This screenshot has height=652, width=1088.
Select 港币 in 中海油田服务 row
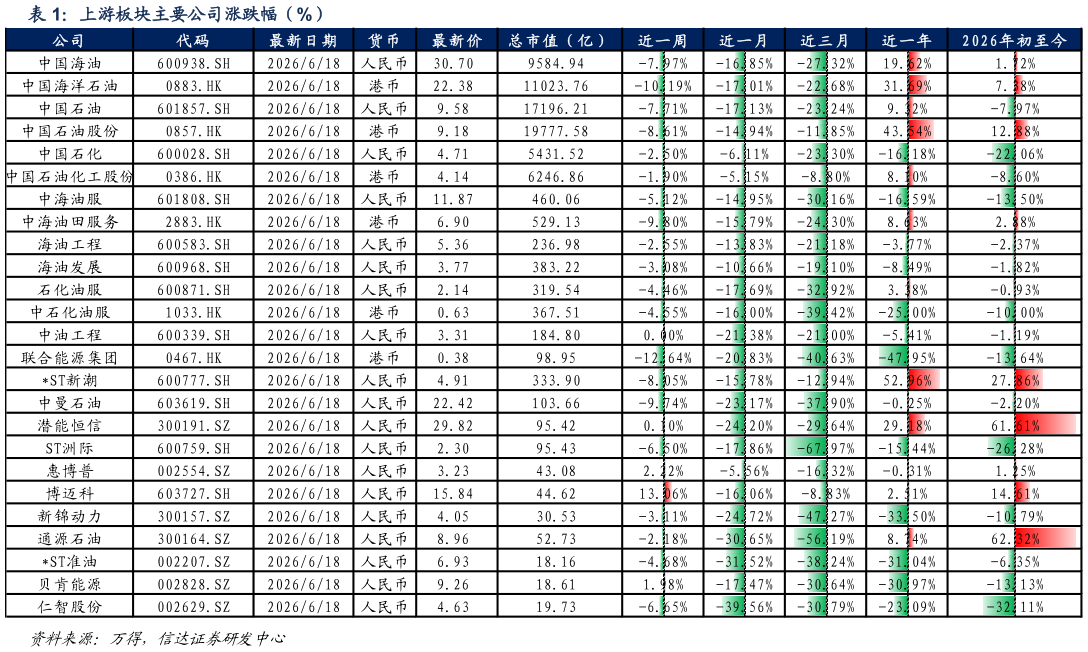[x=384, y=222]
